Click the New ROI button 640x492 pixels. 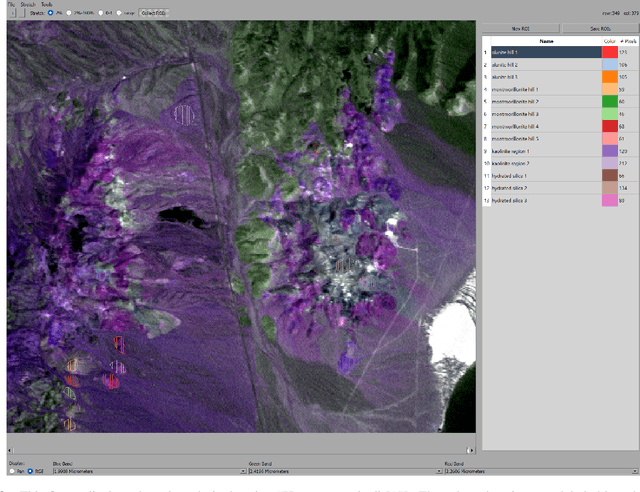coord(519,28)
